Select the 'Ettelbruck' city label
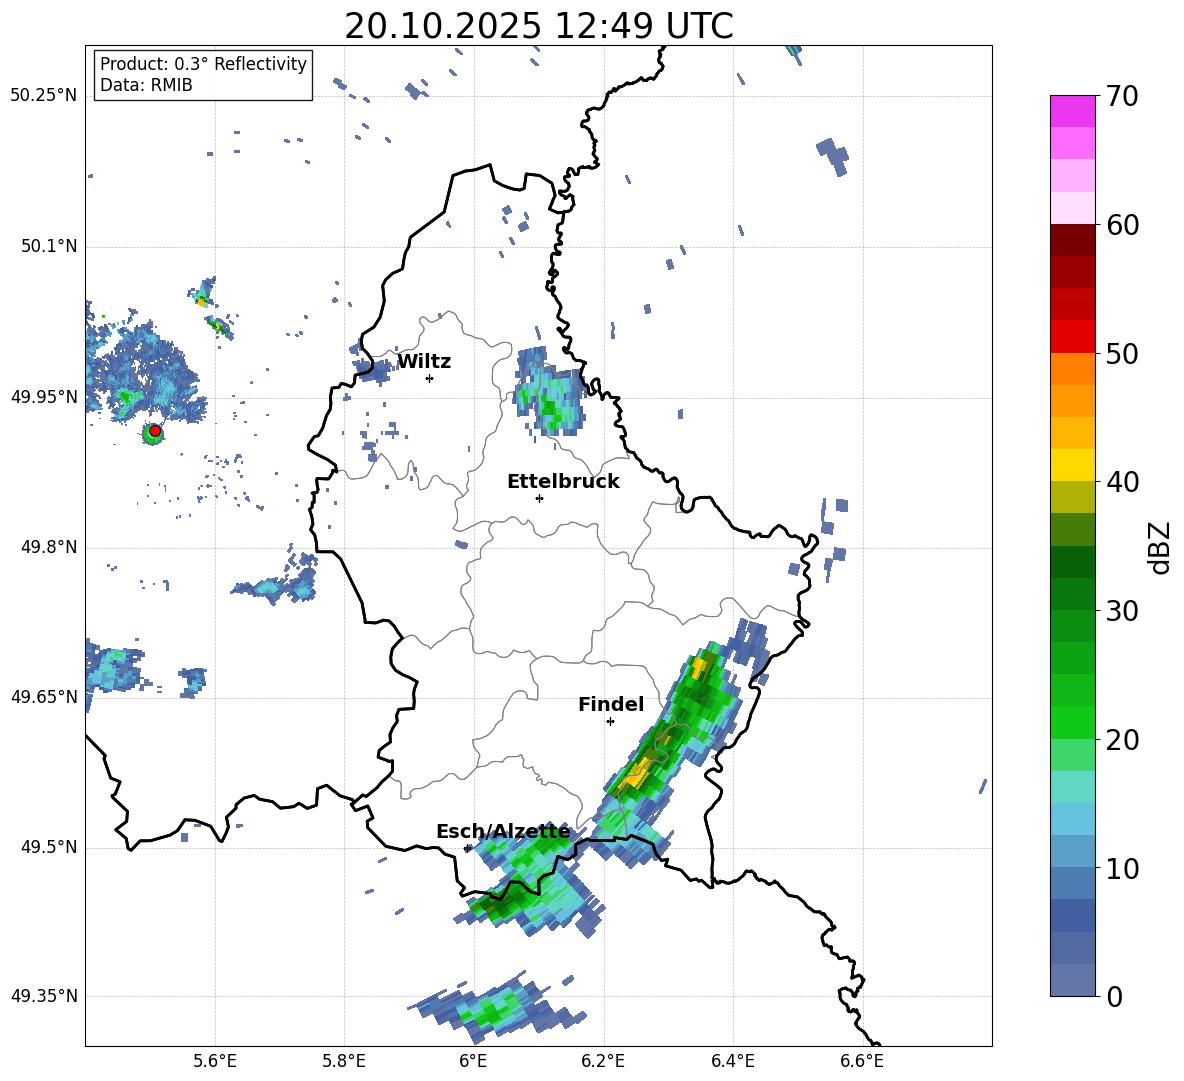 (x=563, y=482)
